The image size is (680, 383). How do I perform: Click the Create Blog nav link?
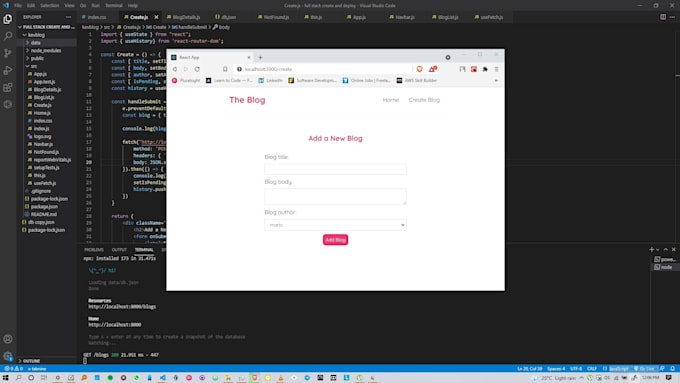point(424,100)
